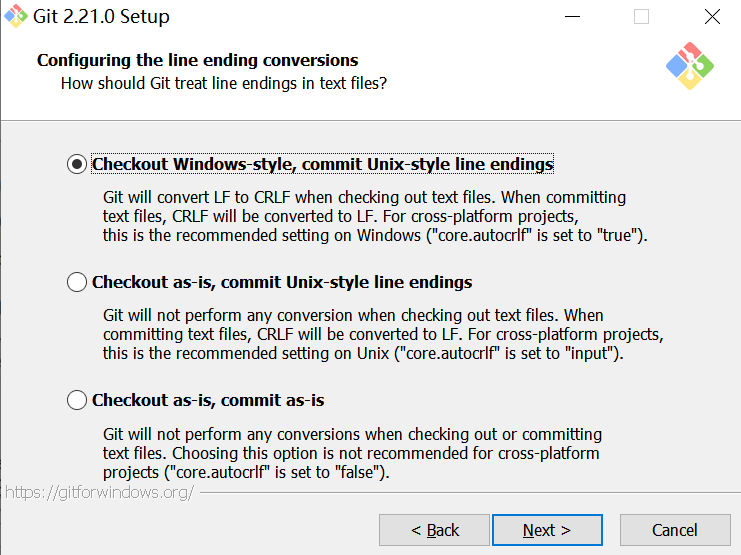This screenshot has width=741, height=555.
Task: Go back with the Back button
Action: pos(435,530)
